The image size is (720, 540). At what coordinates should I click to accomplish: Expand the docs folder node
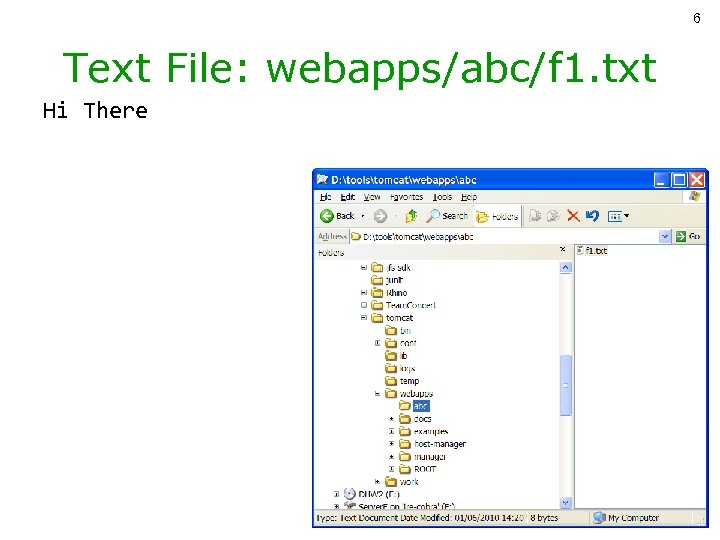click(391, 419)
